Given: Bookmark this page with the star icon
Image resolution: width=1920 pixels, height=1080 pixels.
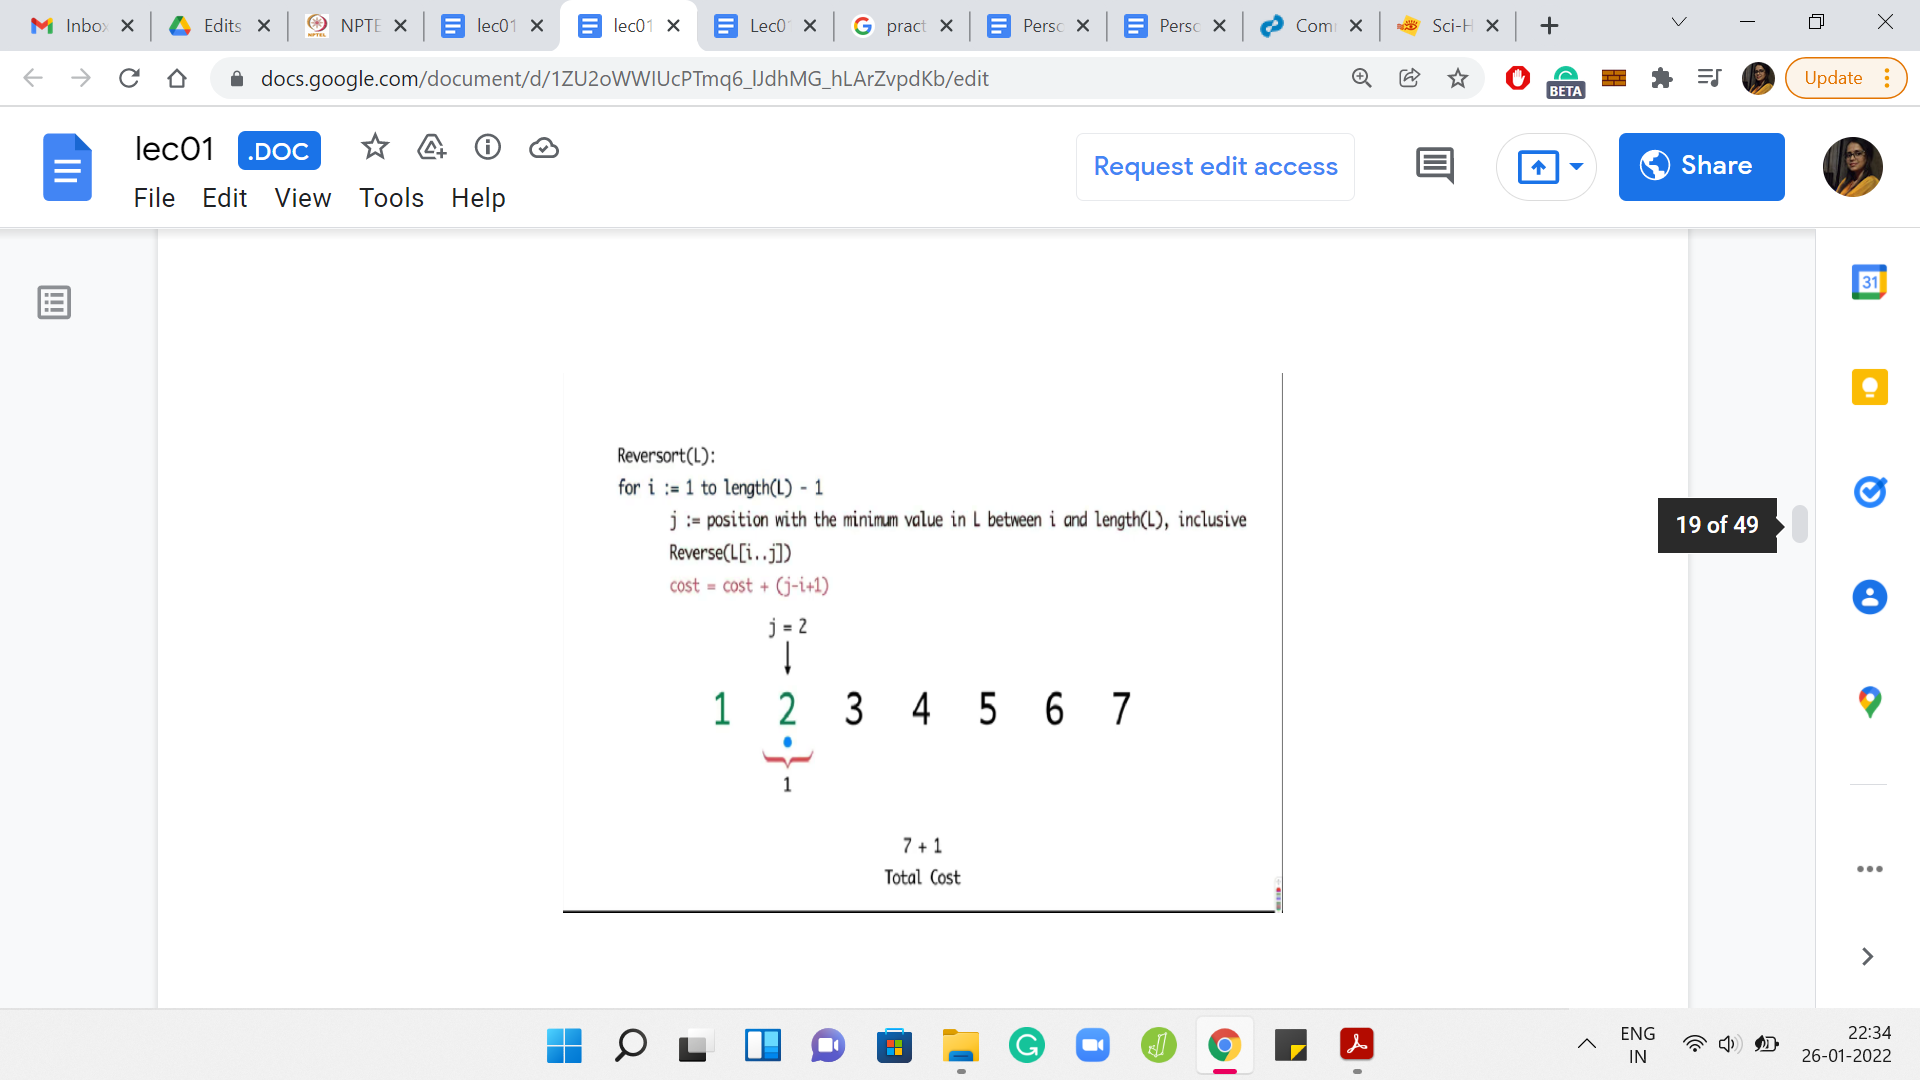Looking at the screenshot, I should point(1458,78).
